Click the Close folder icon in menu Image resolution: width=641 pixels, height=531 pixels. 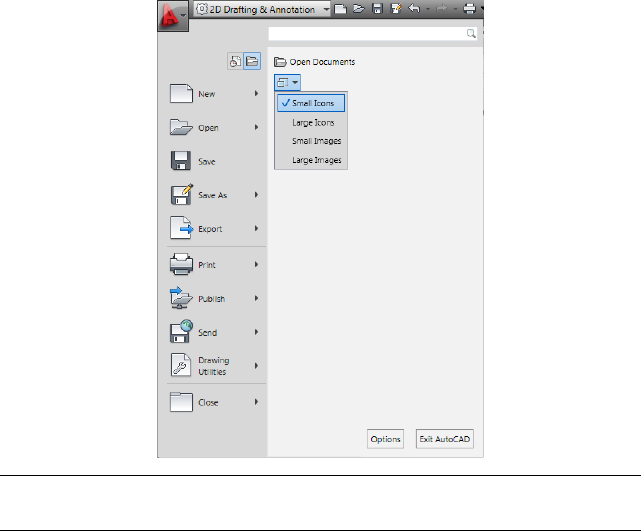click(x=181, y=402)
